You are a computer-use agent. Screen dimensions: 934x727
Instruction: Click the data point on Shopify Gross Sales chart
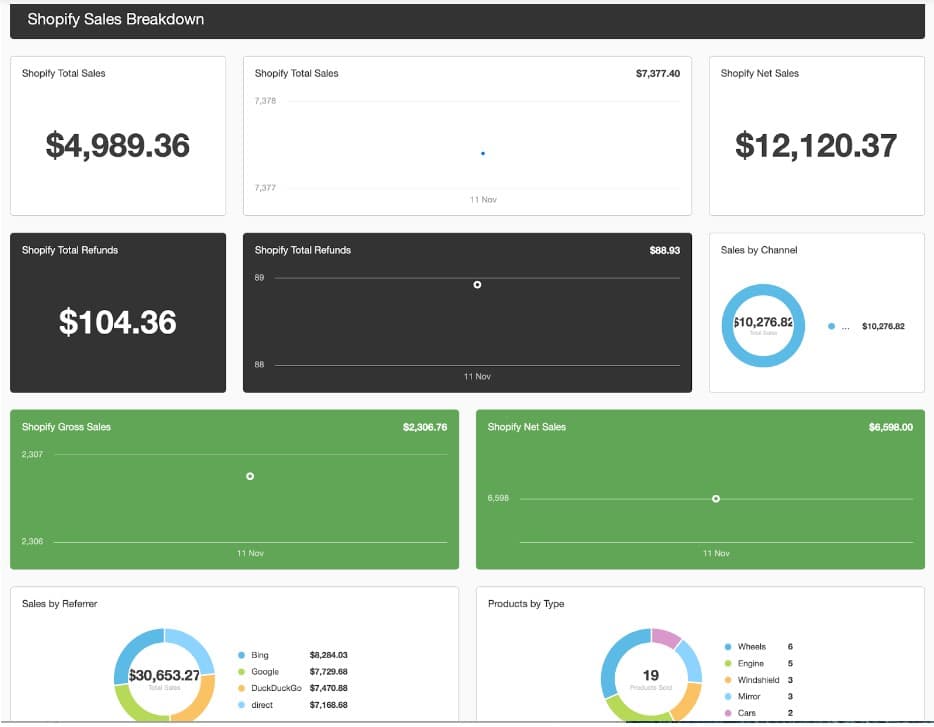[x=249, y=477]
